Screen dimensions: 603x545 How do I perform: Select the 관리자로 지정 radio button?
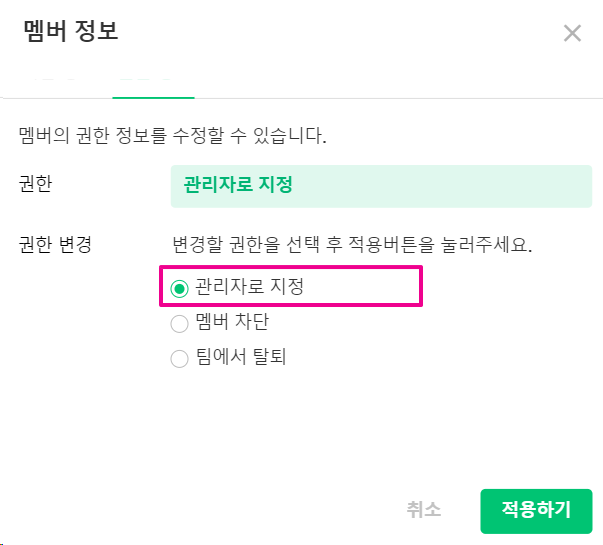click(x=180, y=288)
